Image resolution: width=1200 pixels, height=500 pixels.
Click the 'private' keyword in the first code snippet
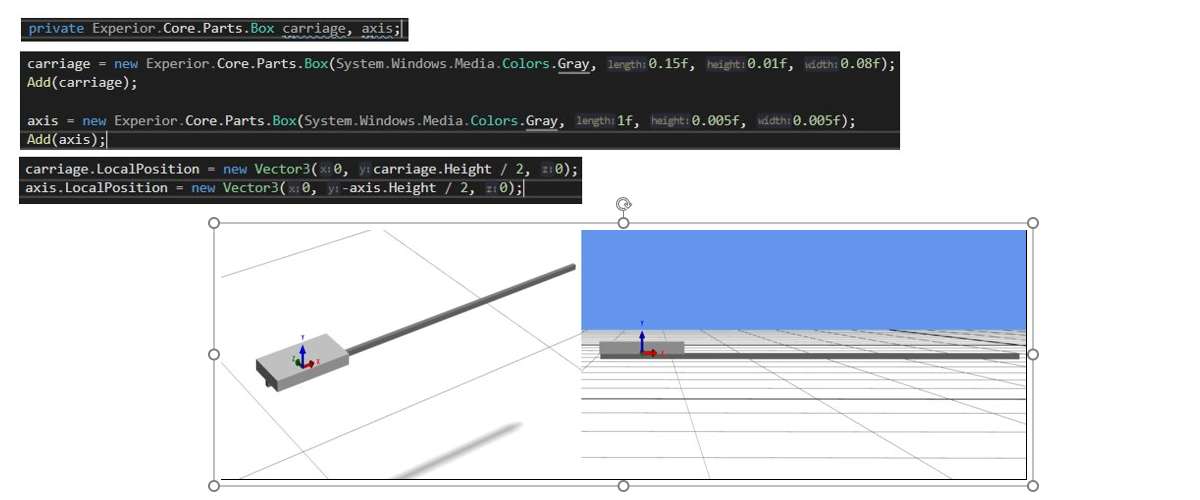pyautogui.click(x=56, y=28)
